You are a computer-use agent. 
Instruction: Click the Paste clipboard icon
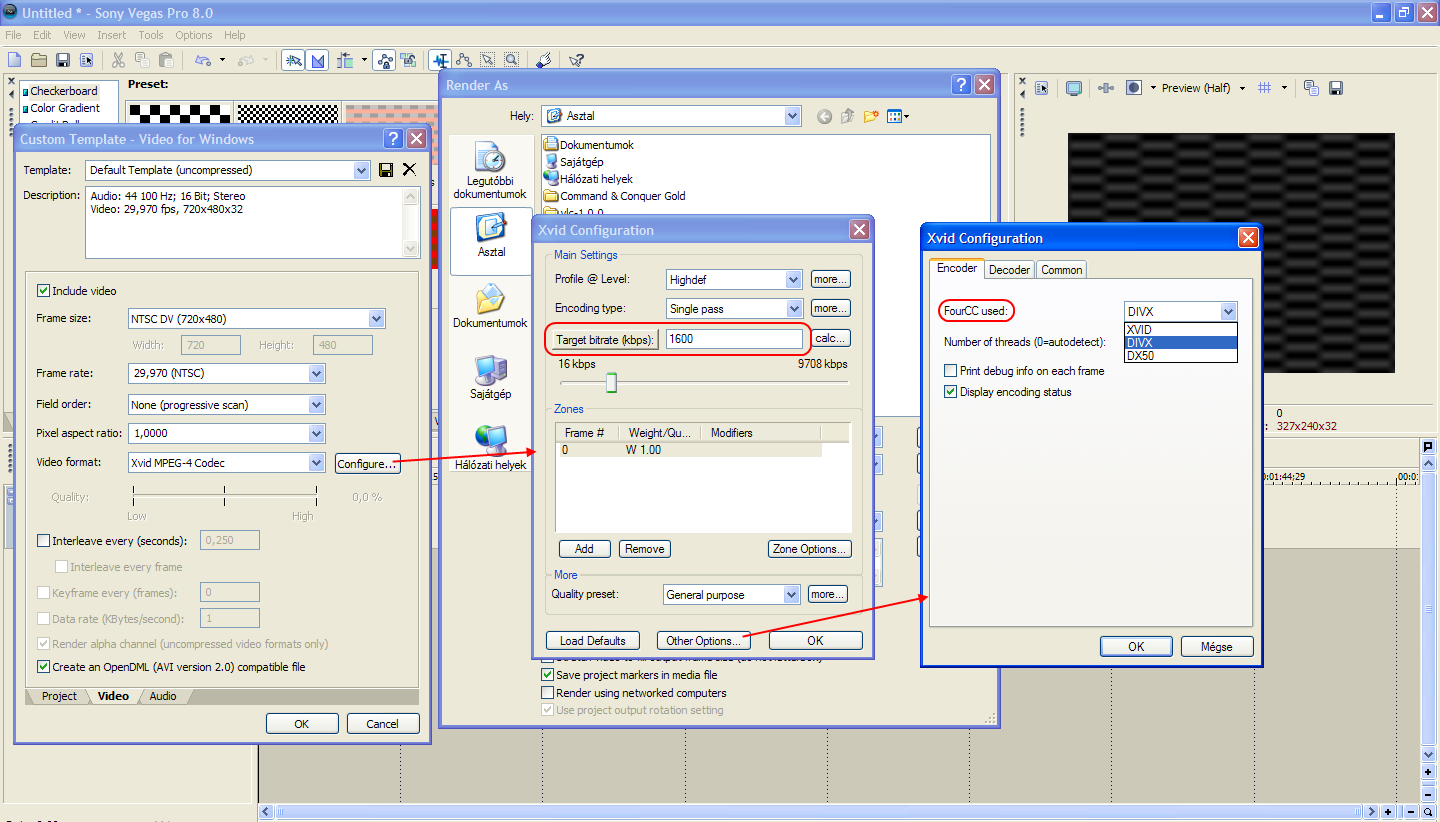(x=166, y=60)
